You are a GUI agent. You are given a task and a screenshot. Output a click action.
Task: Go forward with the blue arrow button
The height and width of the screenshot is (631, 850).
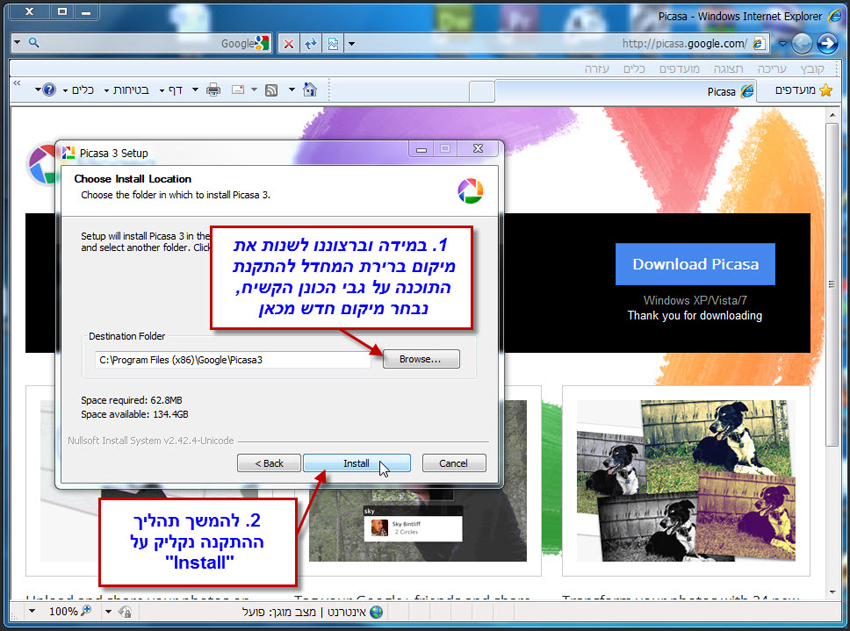coord(827,43)
